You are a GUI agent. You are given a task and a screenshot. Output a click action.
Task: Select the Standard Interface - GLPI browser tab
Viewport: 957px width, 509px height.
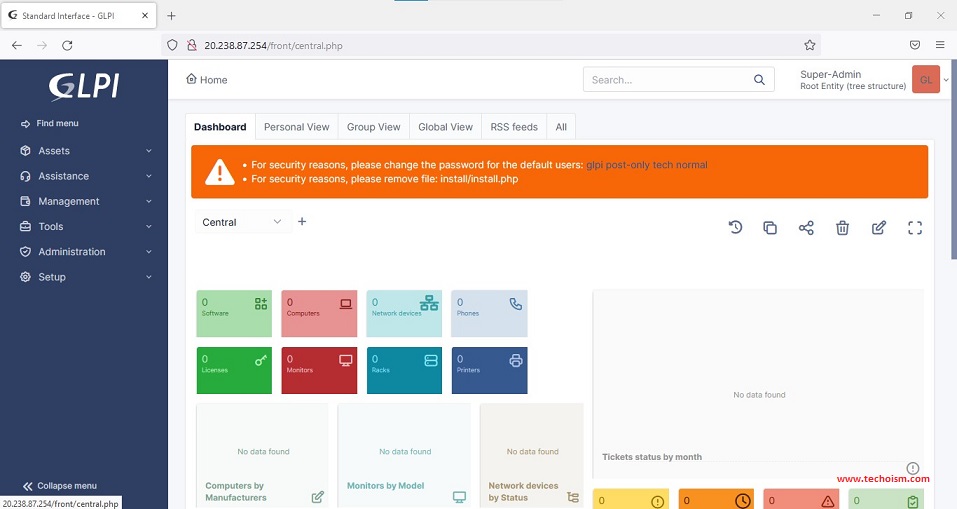(x=79, y=16)
